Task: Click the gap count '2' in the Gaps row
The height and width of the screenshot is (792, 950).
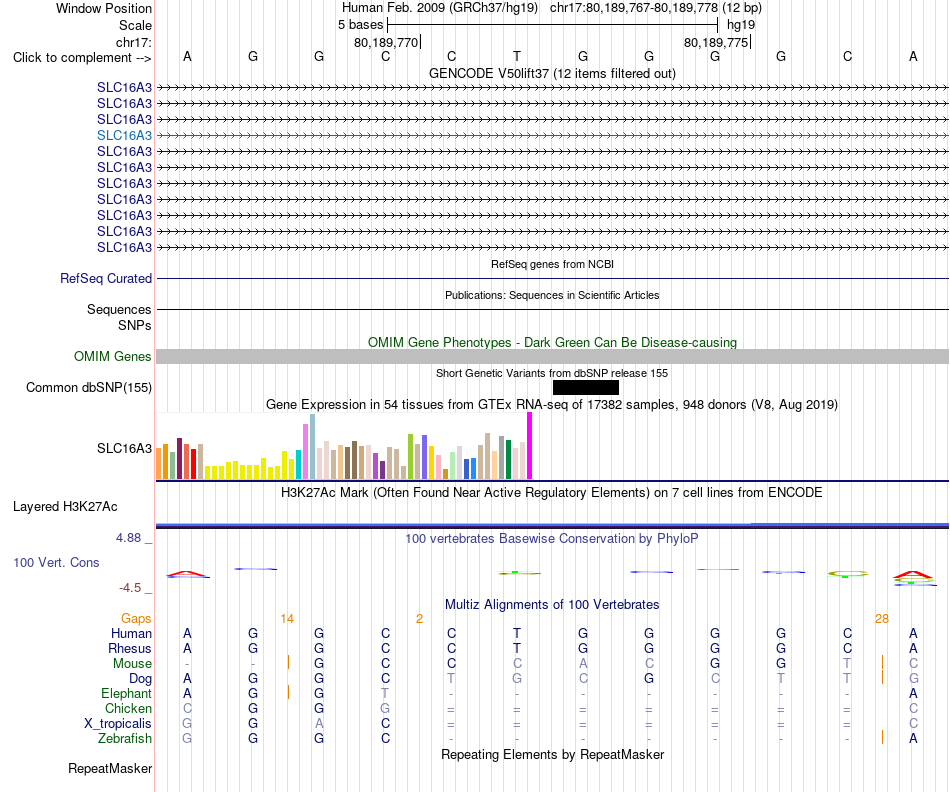Action: point(419,619)
